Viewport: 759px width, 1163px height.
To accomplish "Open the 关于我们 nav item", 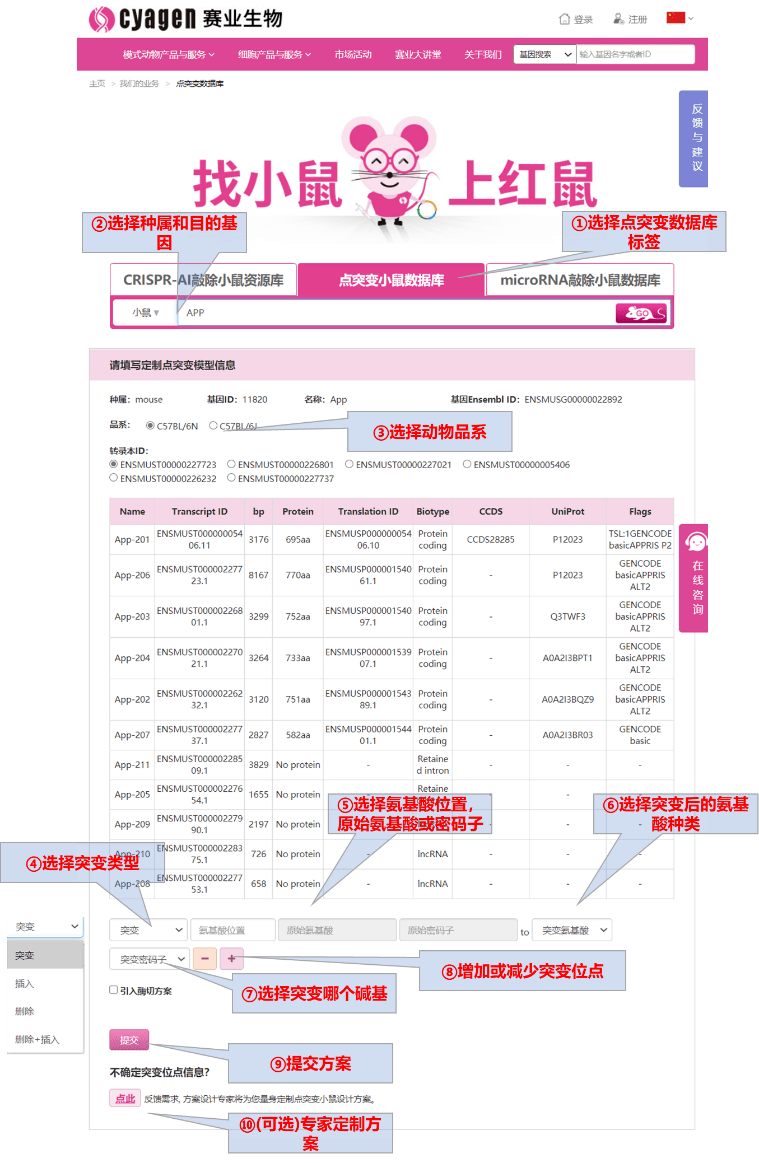I will (x=483, y=54).
